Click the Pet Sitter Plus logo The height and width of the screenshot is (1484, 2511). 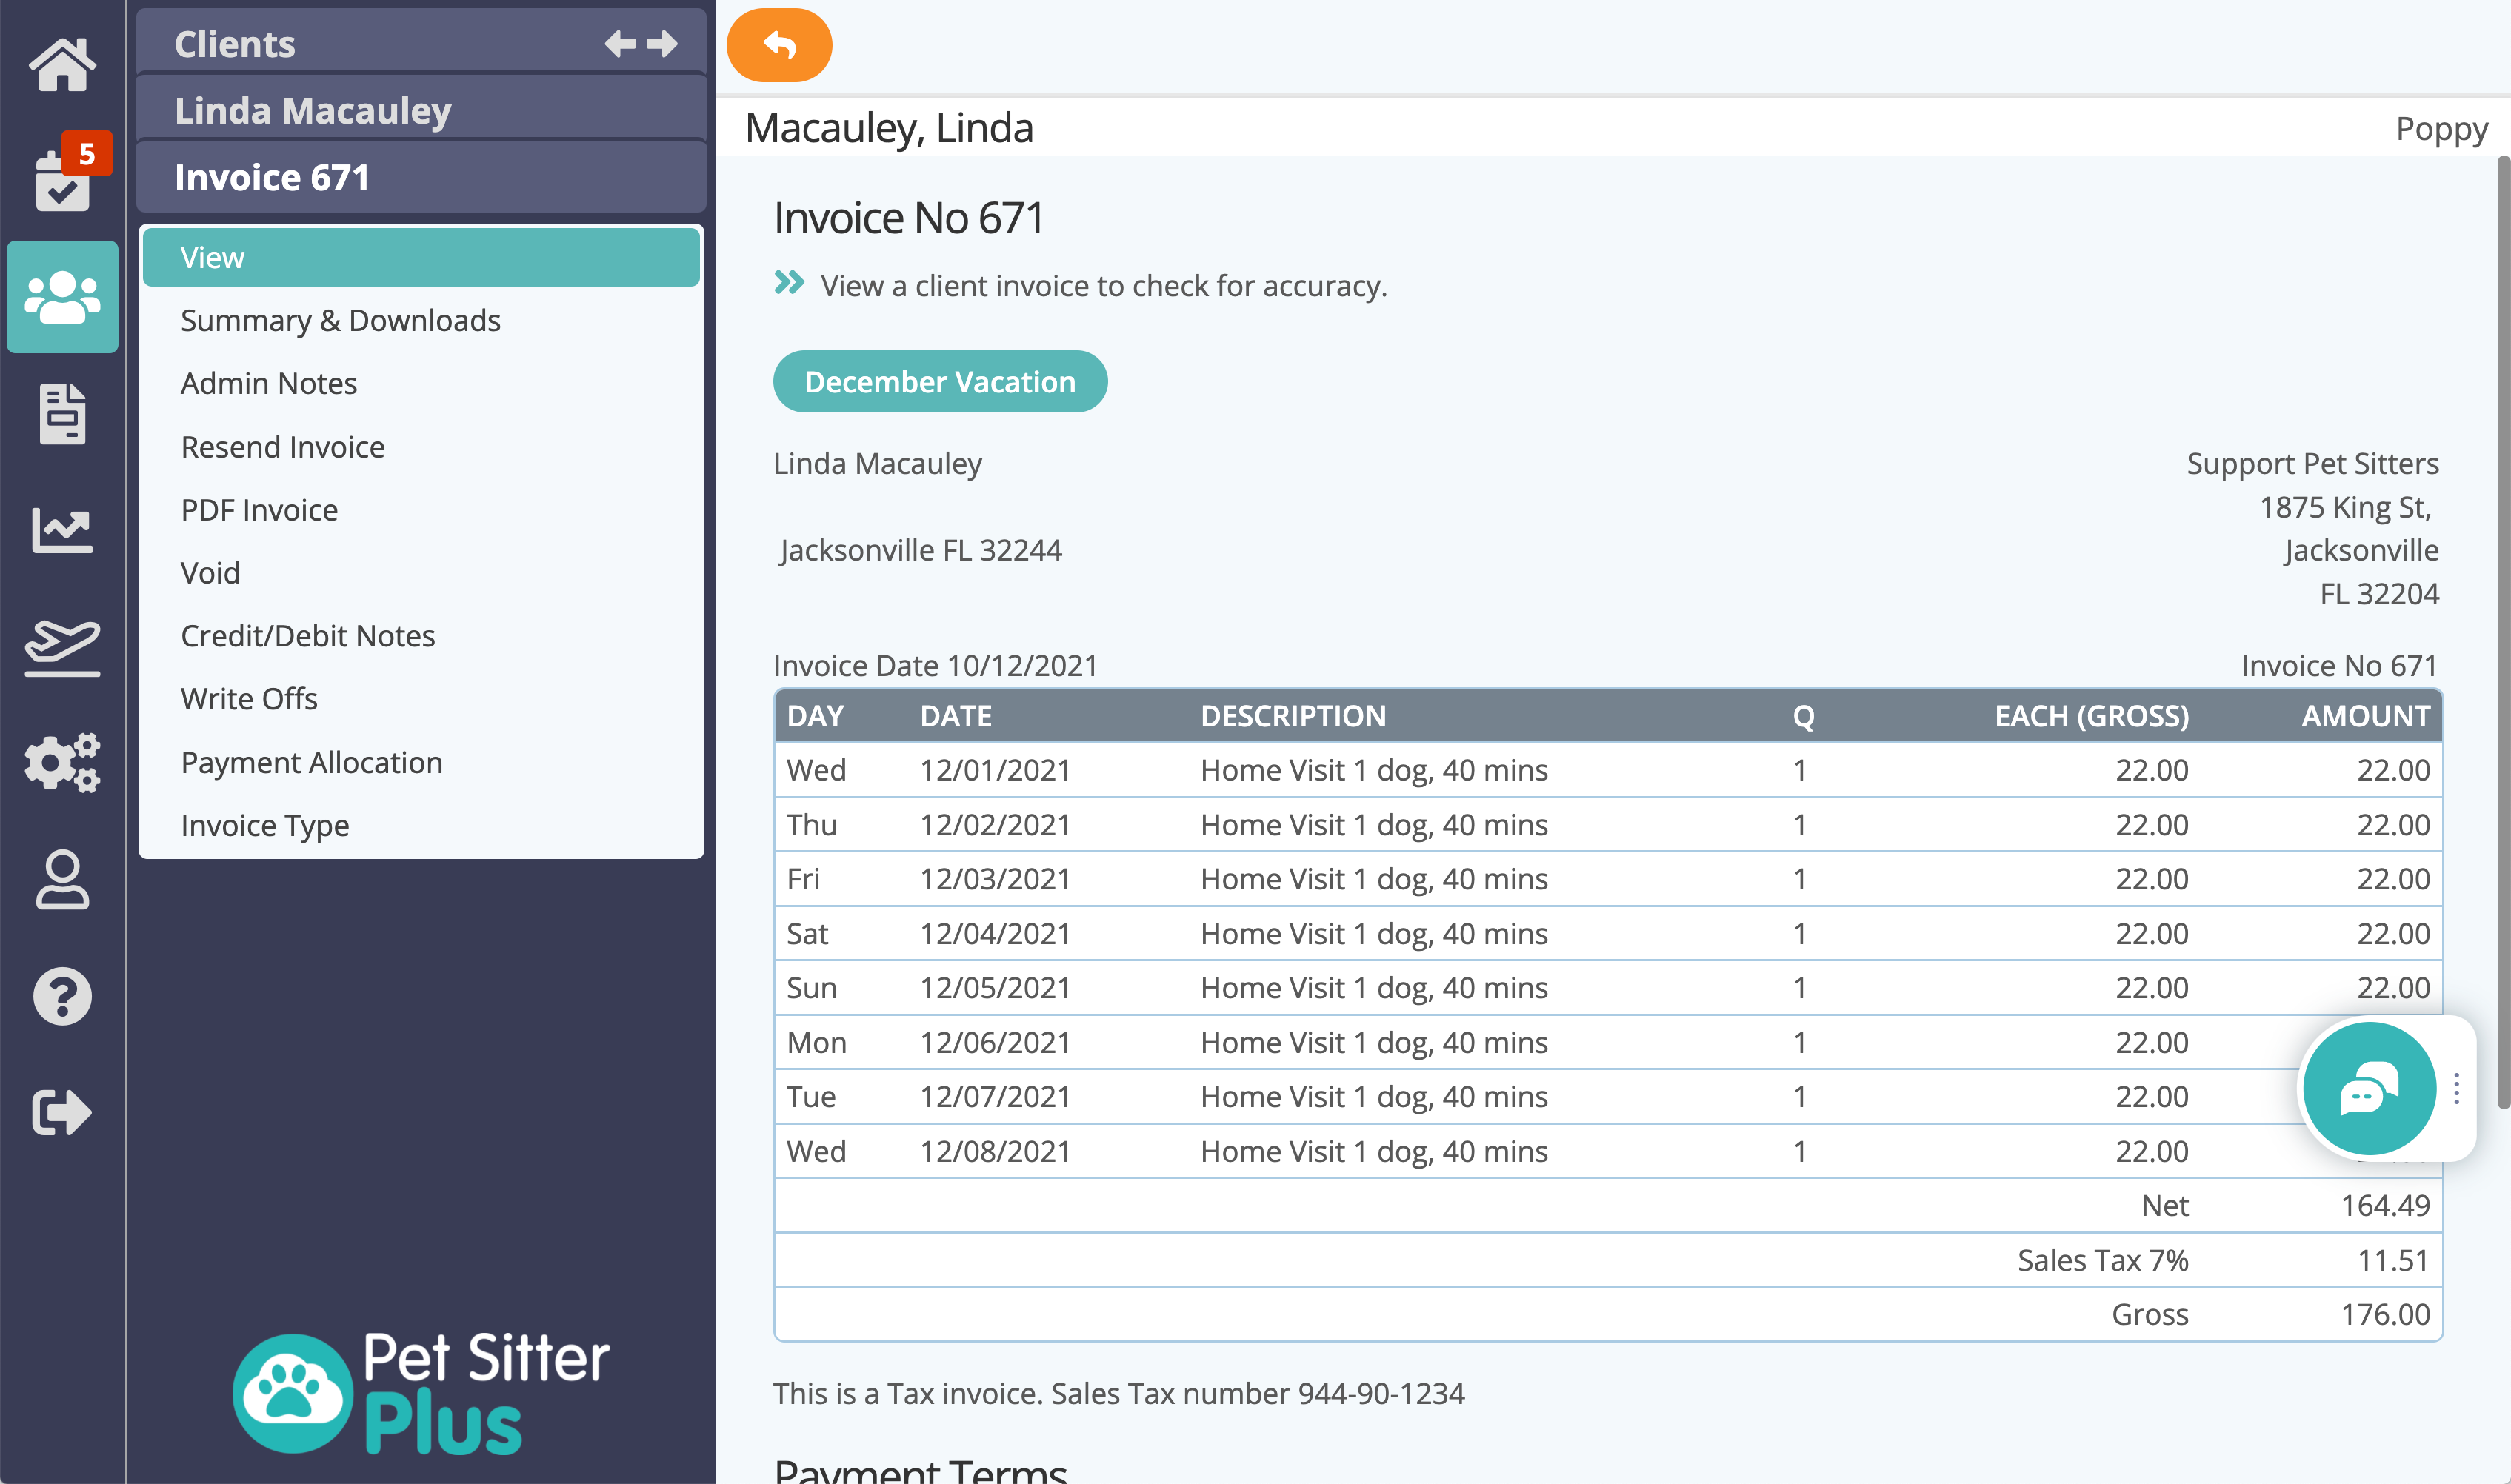click(x=420, y=1390)
